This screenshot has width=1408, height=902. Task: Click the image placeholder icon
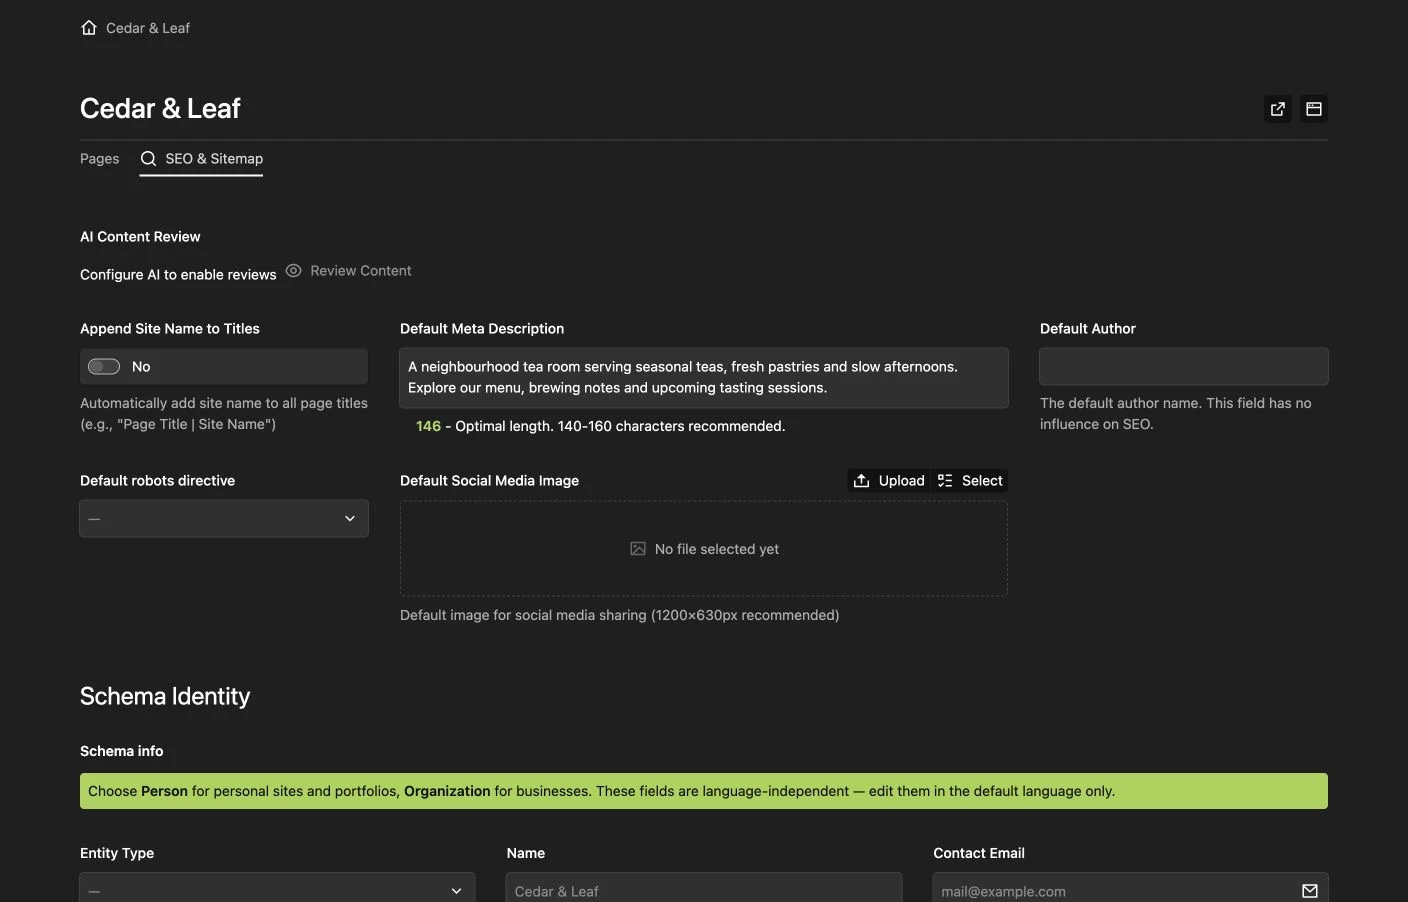click(638, 549)
